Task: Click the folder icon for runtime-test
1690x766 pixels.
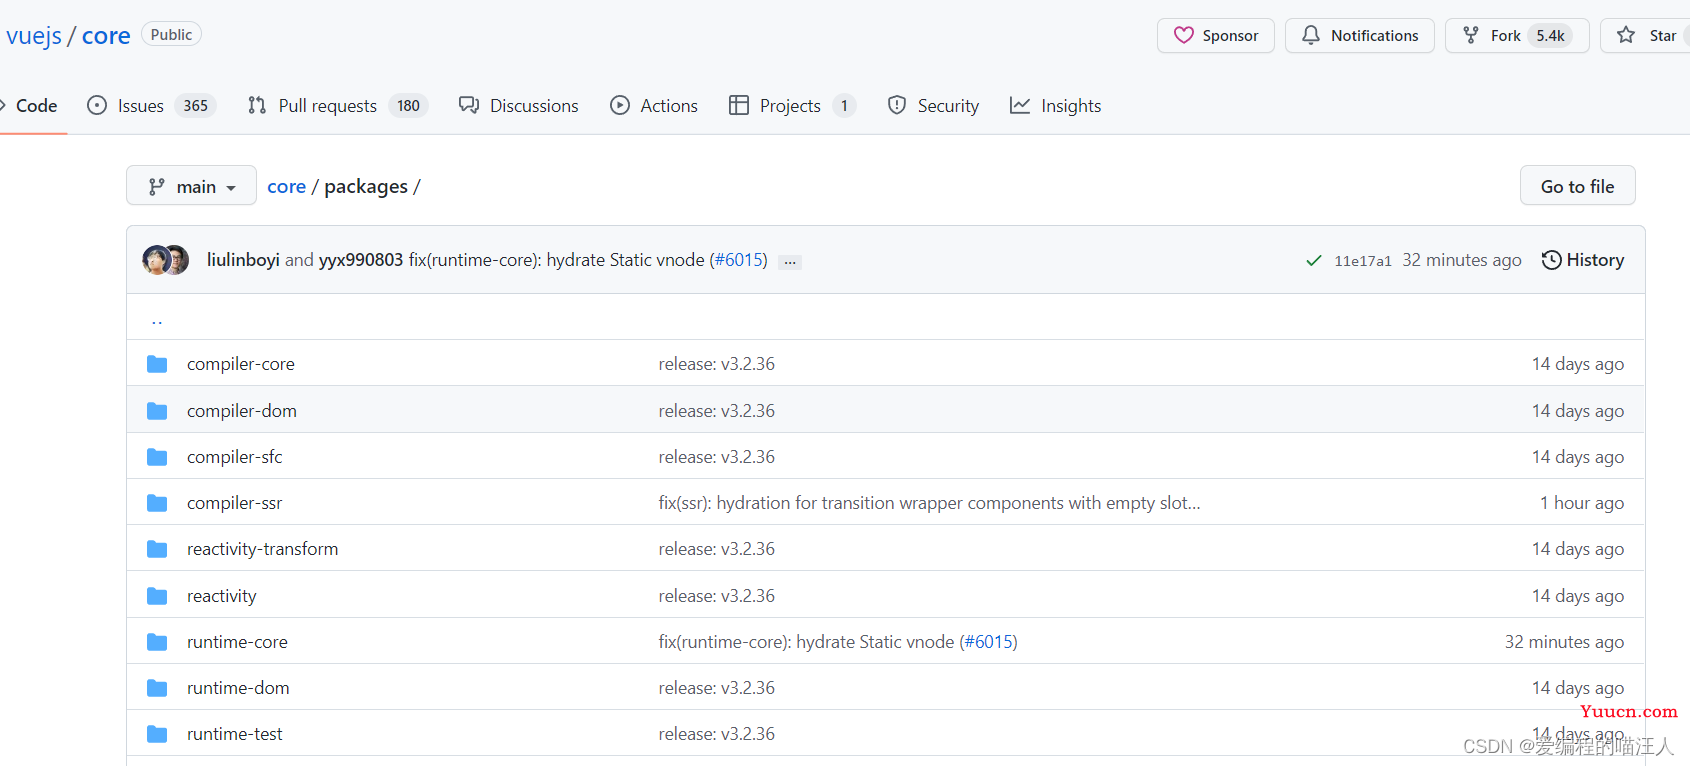Action: [x=157, y=734]
